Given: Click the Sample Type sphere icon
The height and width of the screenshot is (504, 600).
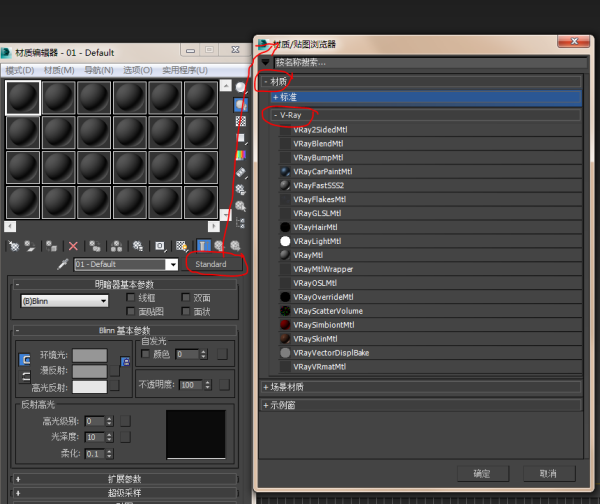Looking at the screenshot, I should 241,88.
